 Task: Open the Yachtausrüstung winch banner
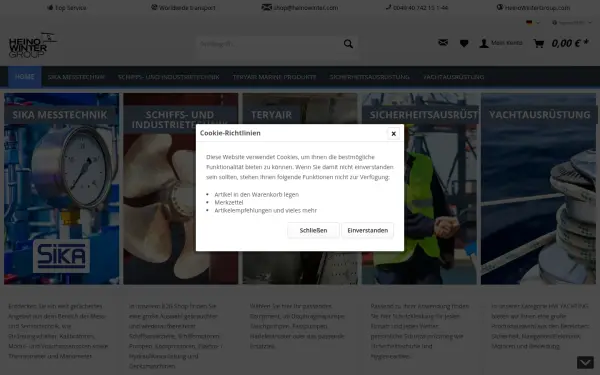pyautogui.click(x=538, y=189)
